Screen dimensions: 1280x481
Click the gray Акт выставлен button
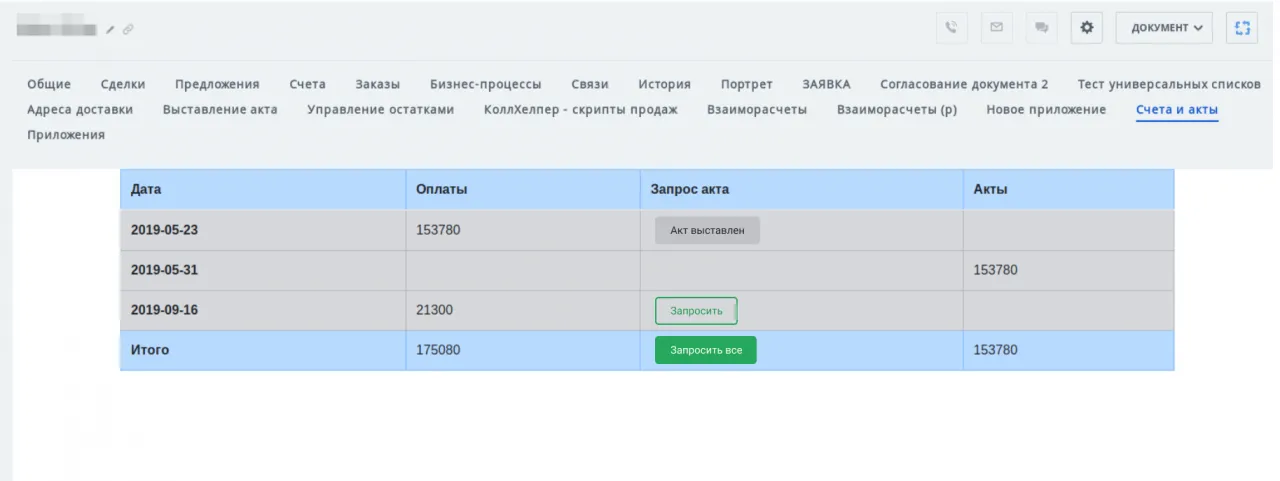(707, 231)
